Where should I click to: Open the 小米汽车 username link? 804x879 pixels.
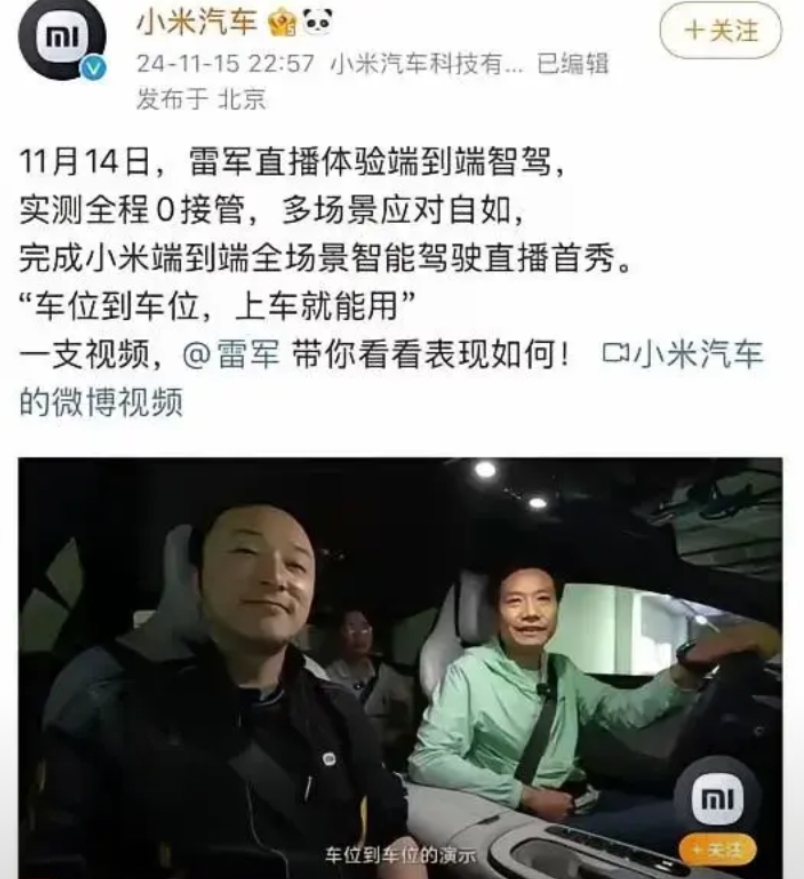click(x=197, y=22)
